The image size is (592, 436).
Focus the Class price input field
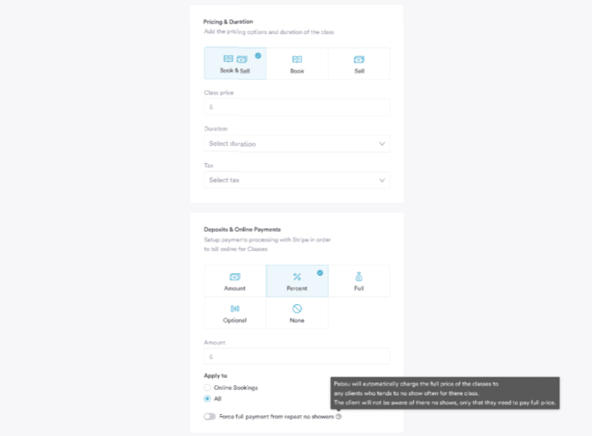click(297, 107)
